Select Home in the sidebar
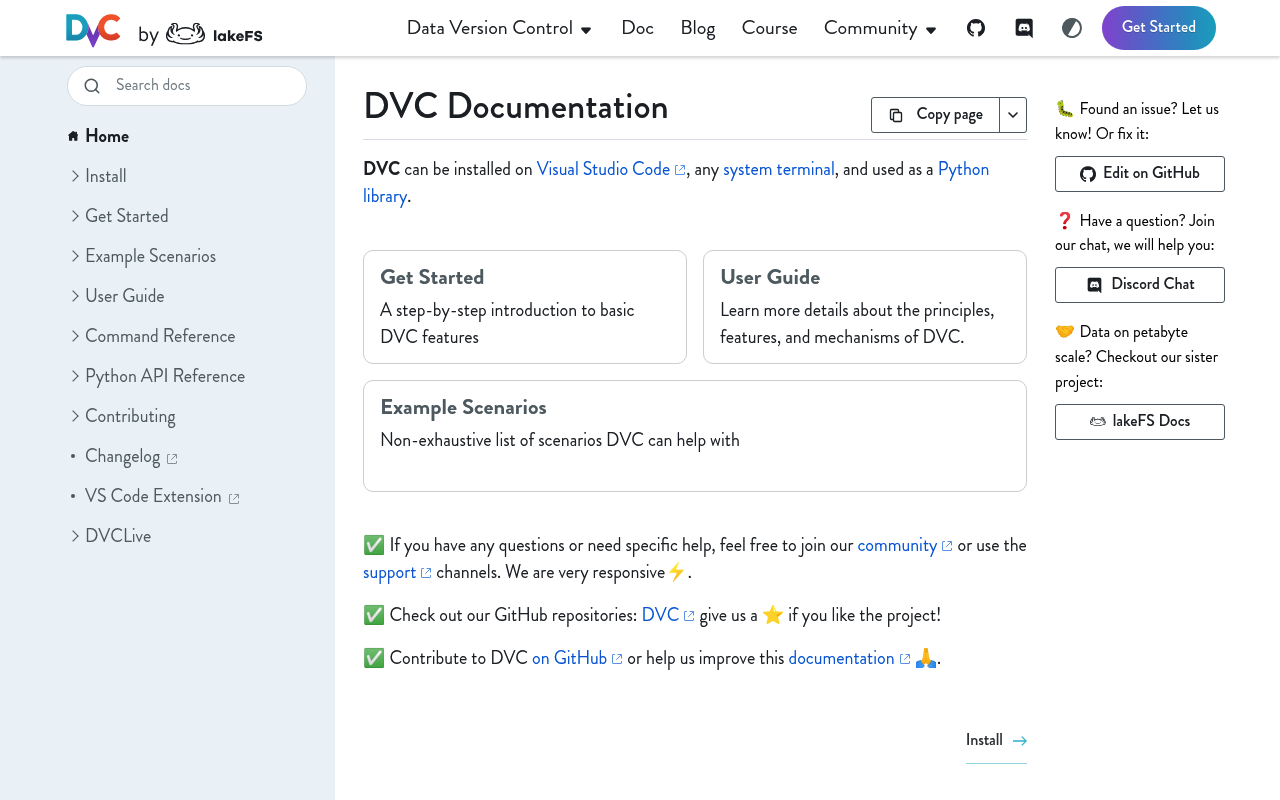This screenshot has width=1280, height=800. pos(107,136)
